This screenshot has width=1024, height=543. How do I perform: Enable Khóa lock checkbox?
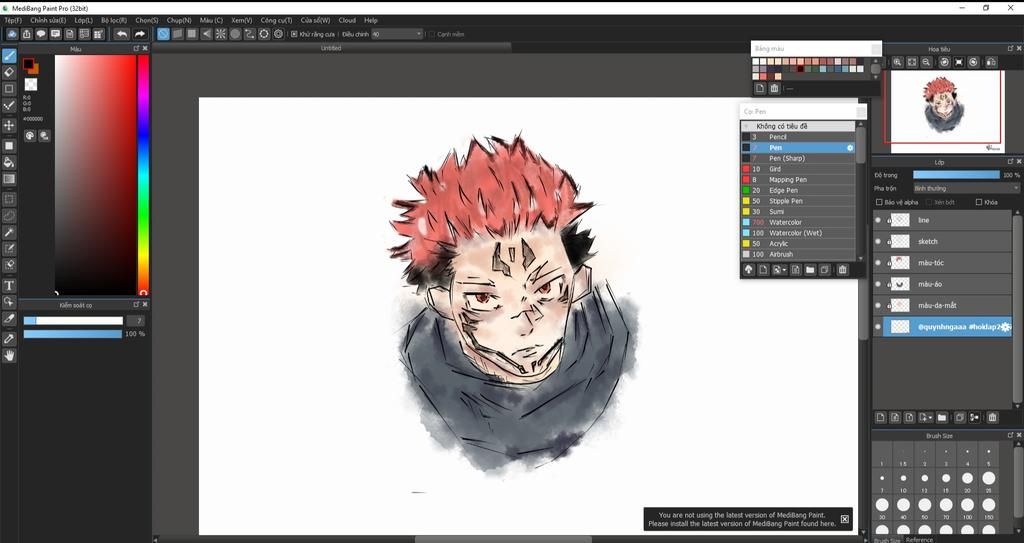[978, 202]
